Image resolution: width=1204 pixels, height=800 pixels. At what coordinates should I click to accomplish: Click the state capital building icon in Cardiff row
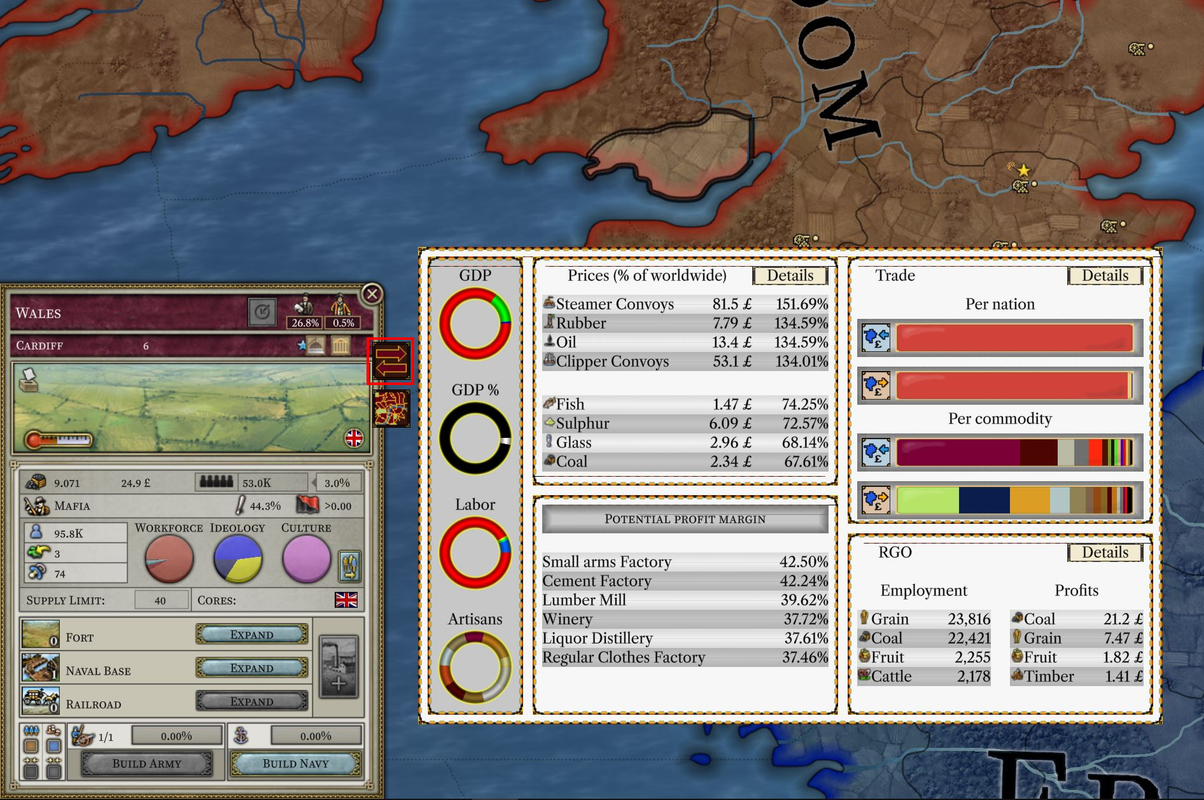(314, 346)
